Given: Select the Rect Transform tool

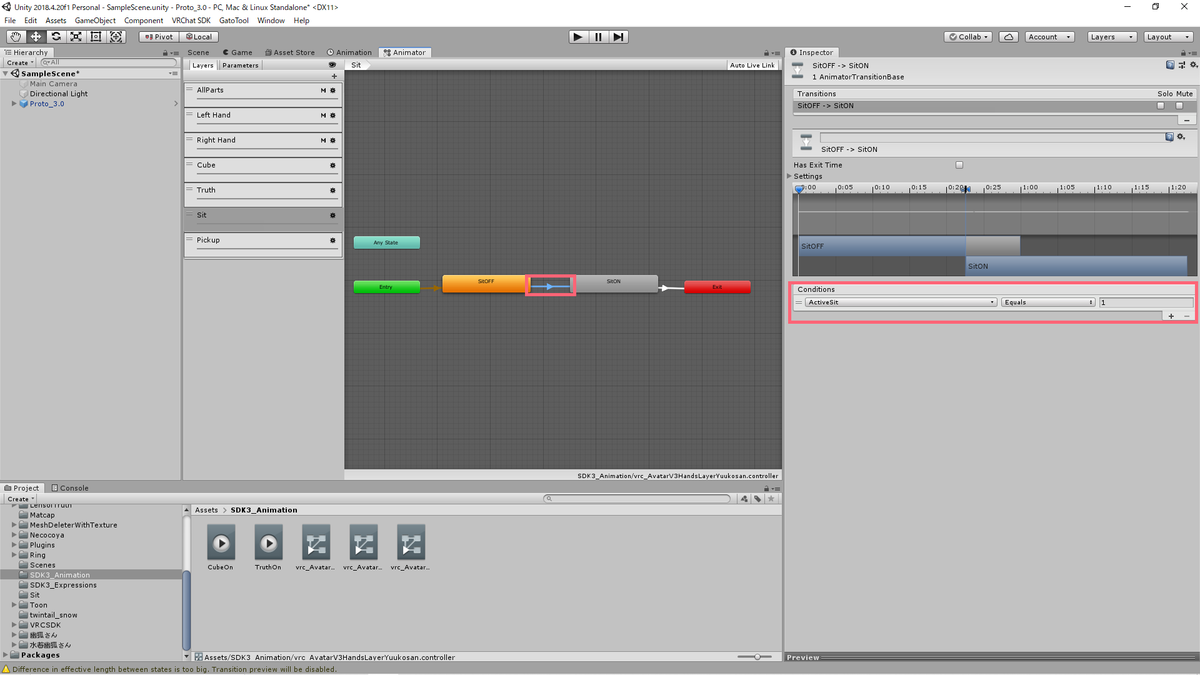Looking at the screenshot, I should (95, 36).
